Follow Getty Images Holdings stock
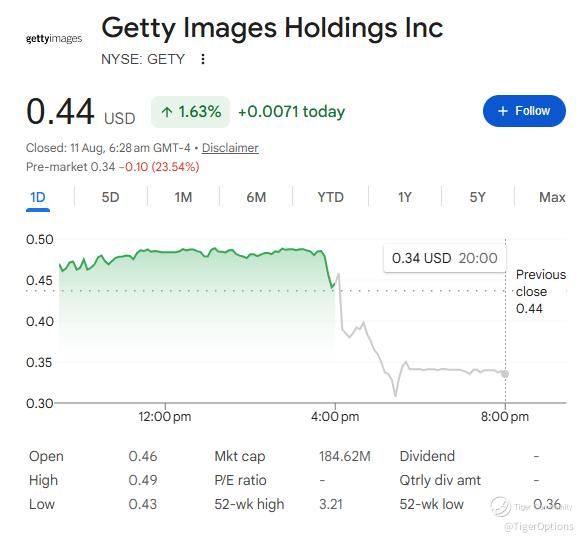Viewport: 584px width, 539px height. tap(524, 111)
